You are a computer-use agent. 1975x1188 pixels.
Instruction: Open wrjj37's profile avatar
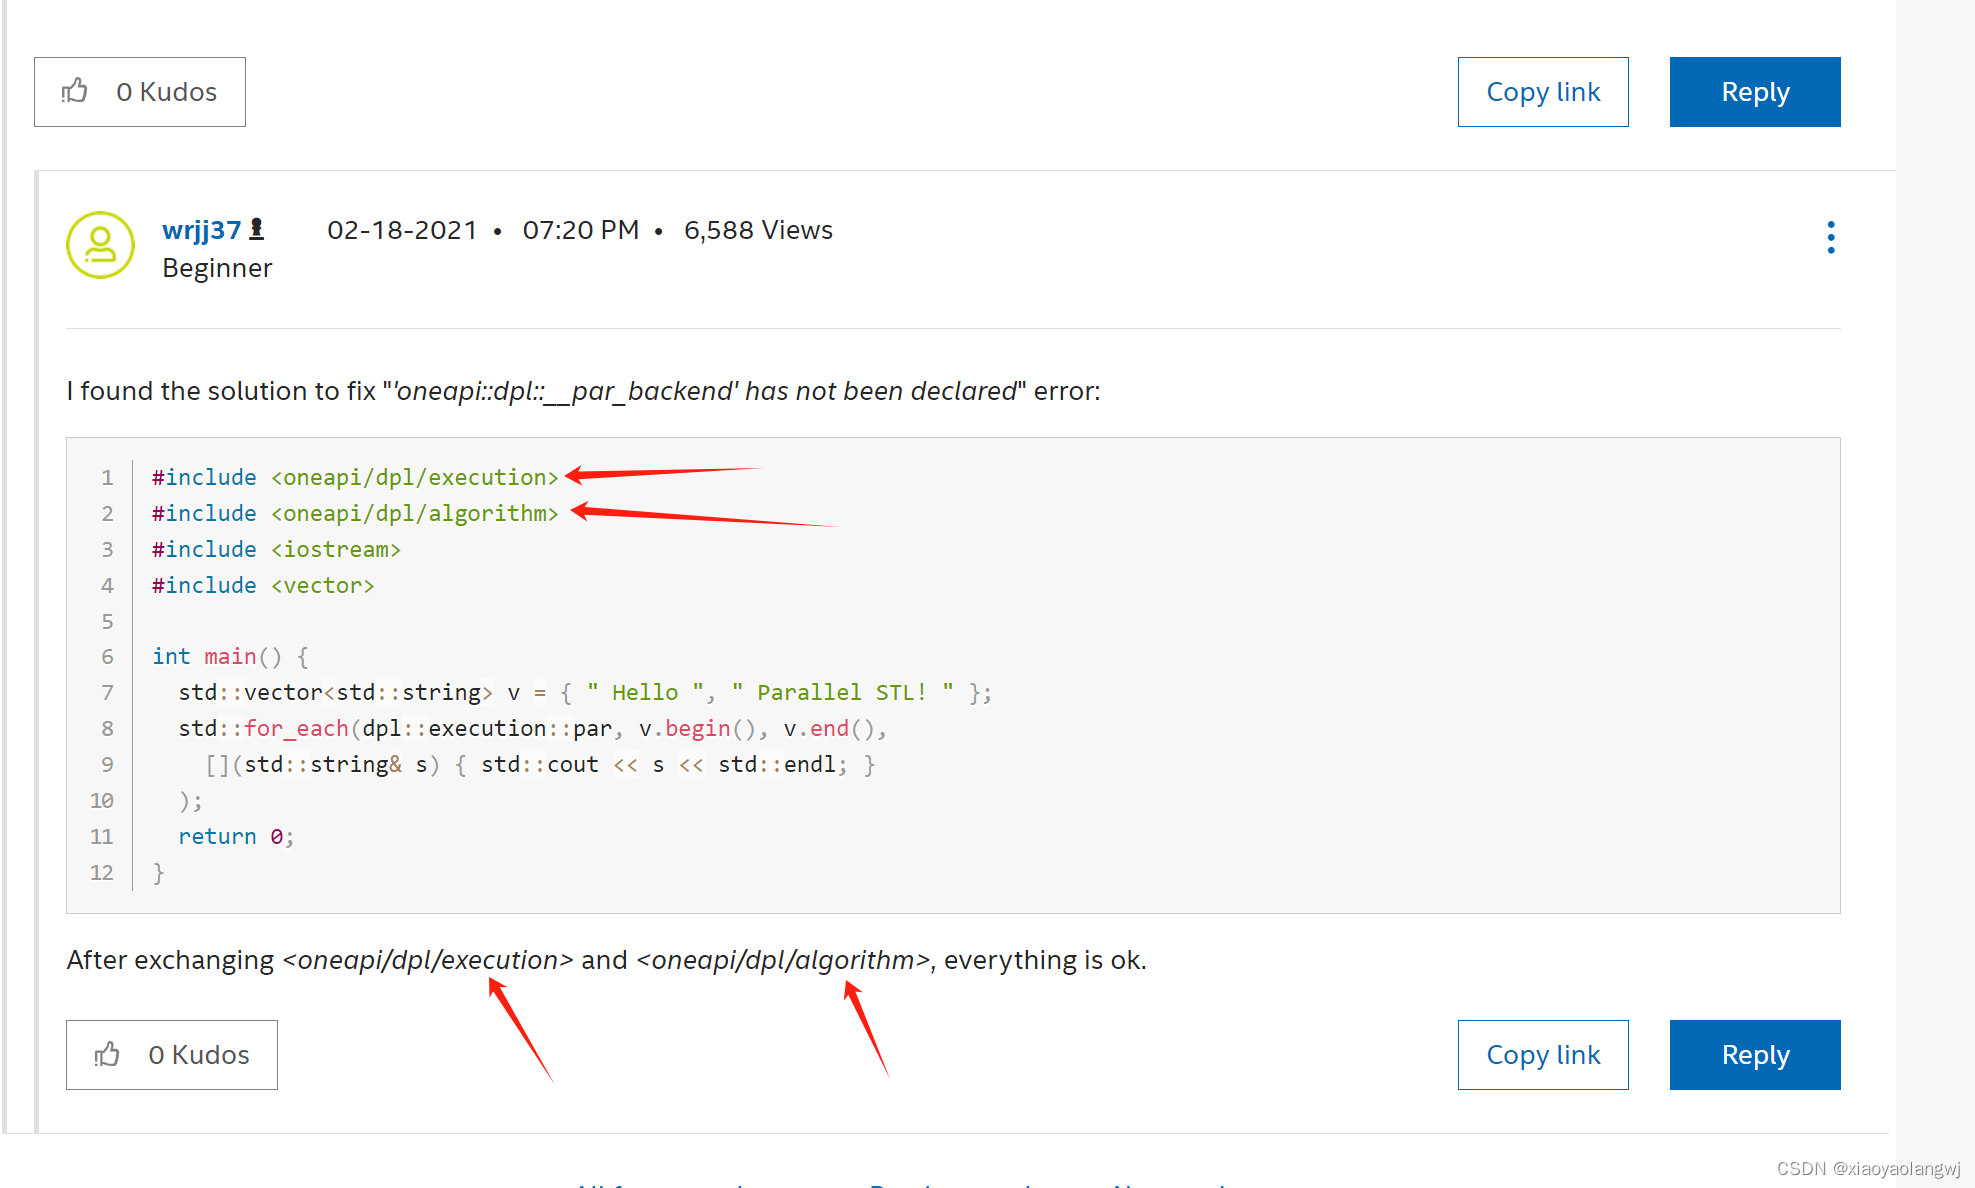tap(100, 245)
